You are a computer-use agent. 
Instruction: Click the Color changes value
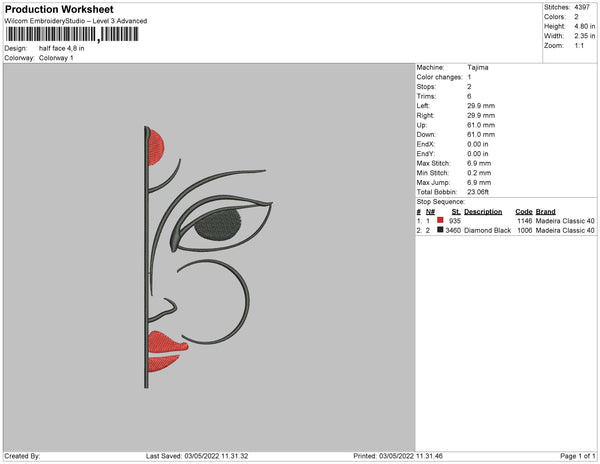(x=469, y=77)
